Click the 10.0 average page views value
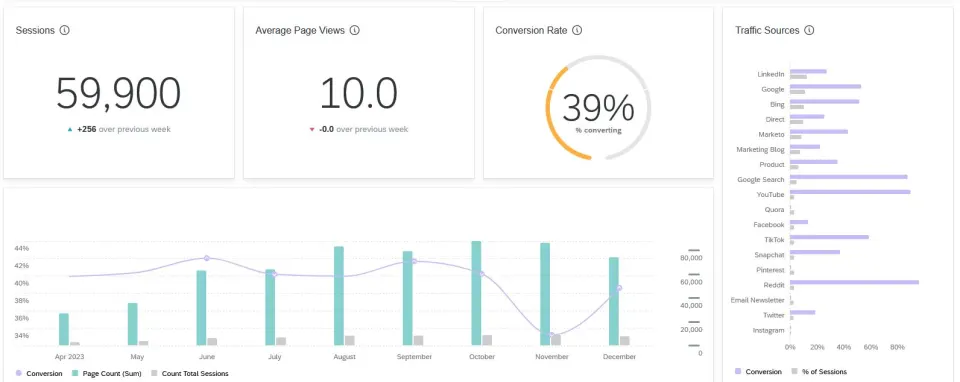The image size is (960, 382). tap(359, 94)
